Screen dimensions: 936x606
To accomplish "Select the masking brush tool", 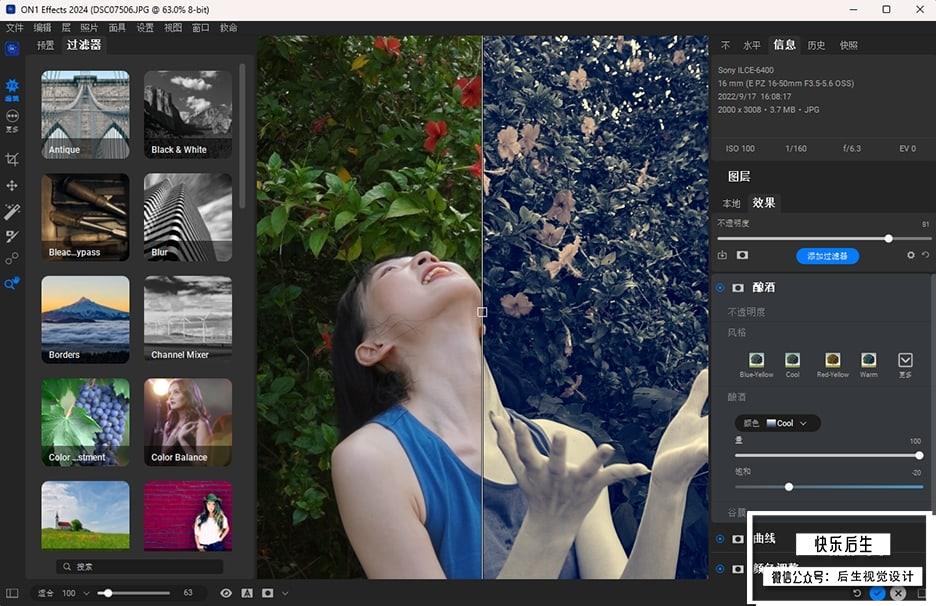I will coord(12,236).
